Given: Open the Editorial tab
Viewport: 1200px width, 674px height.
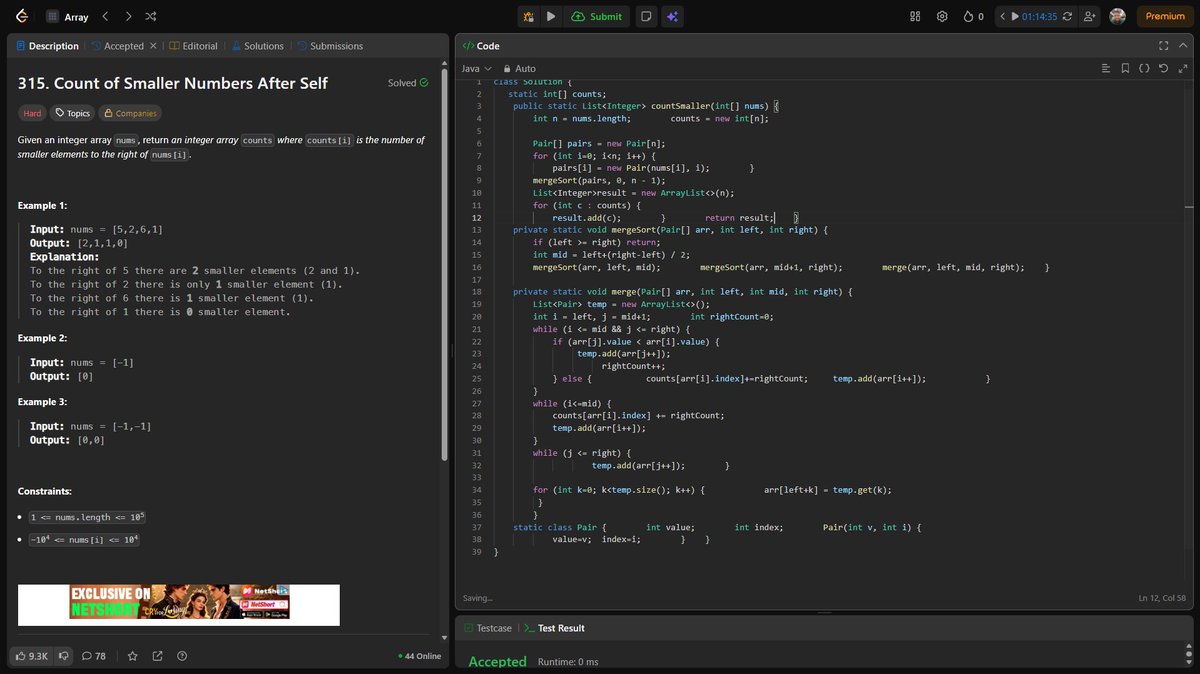Looking at the screenshot, I should click(x=193, y=46).
